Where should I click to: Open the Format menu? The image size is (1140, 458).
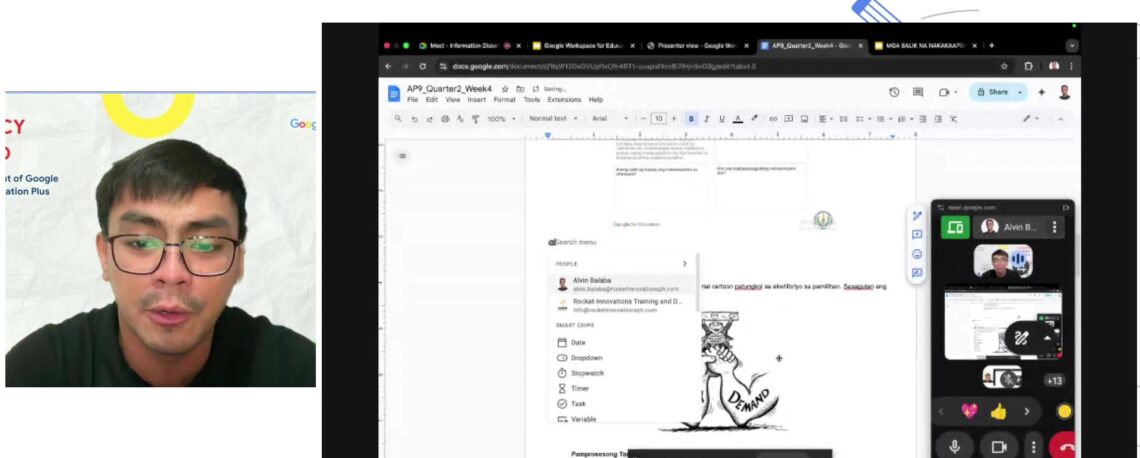[504, 100]
